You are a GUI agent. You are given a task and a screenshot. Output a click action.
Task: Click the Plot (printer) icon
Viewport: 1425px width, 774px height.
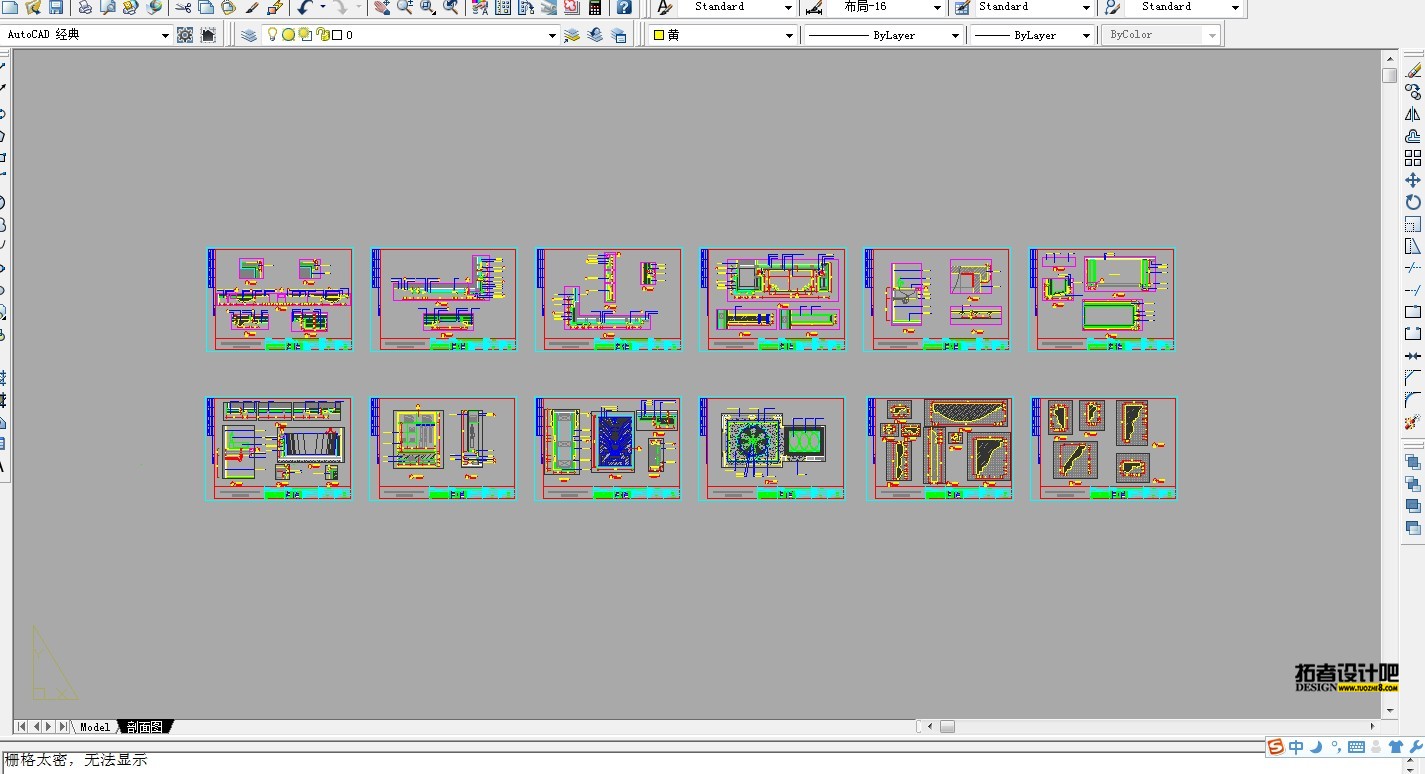85,8
